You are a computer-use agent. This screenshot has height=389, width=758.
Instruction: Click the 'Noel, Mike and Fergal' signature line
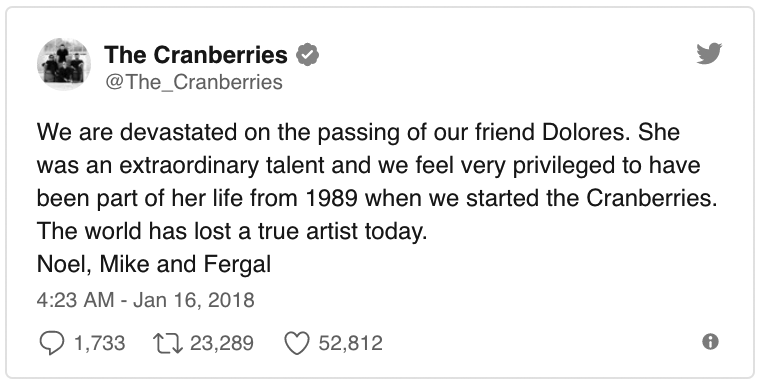click(x=154, y=264)
